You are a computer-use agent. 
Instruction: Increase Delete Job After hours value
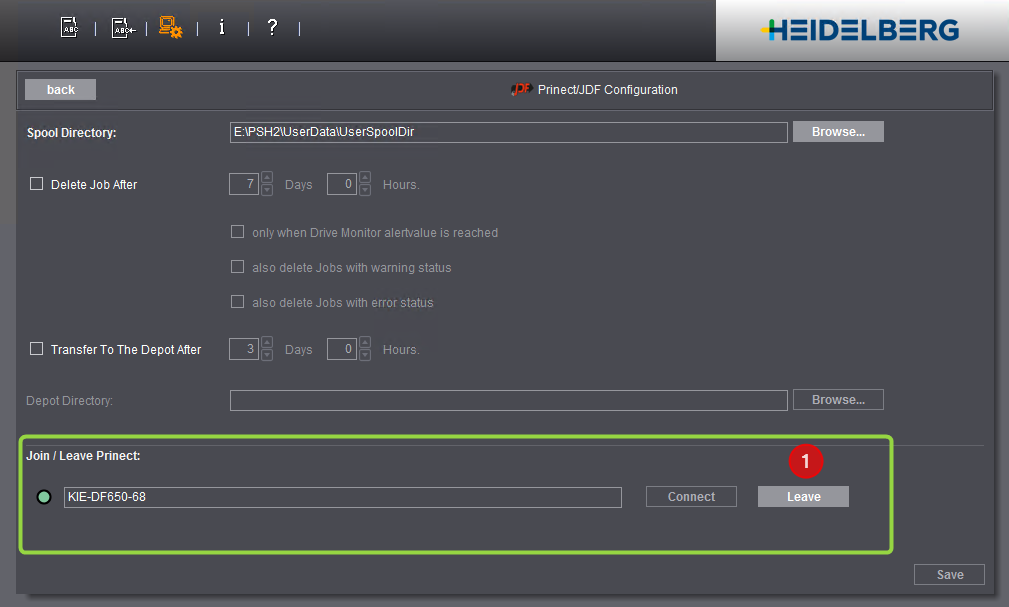click(364, 179)
